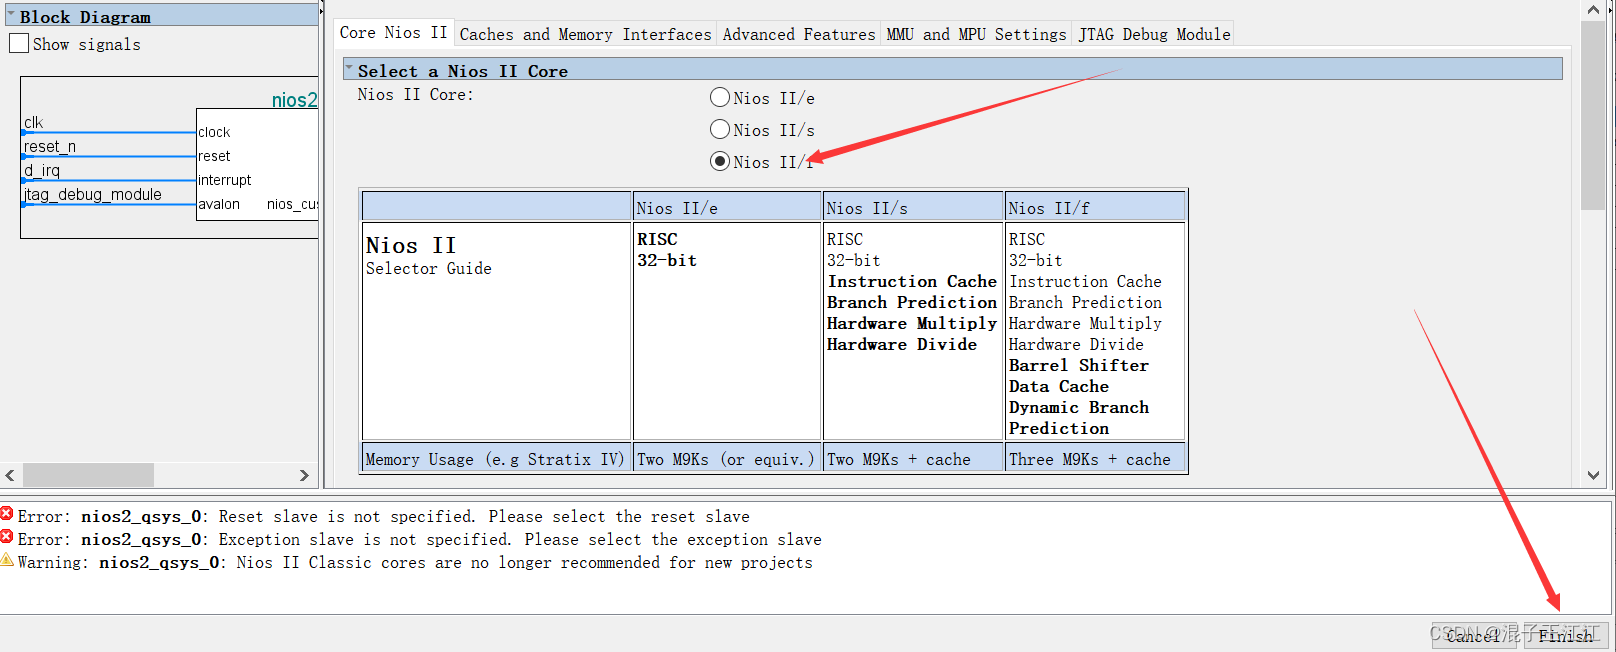Click the clock port in the block
The height and width of the screenshot is (652, 1616).
[214, 132]
